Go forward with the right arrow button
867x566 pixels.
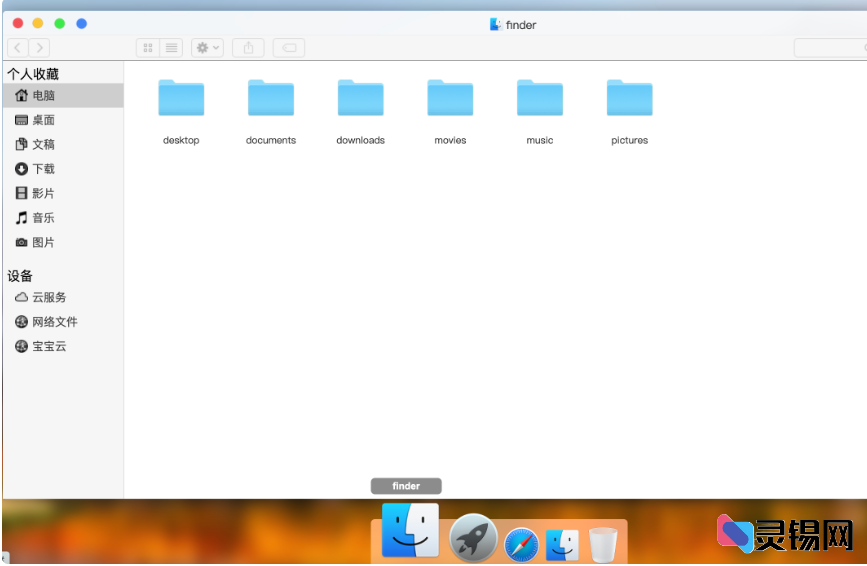[39, 48]
